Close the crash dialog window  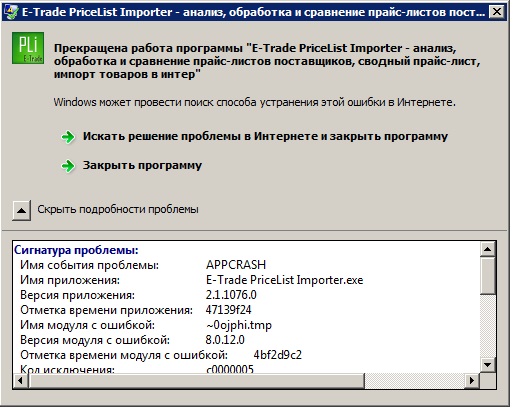pyautogui.click(x=496, y=12)
